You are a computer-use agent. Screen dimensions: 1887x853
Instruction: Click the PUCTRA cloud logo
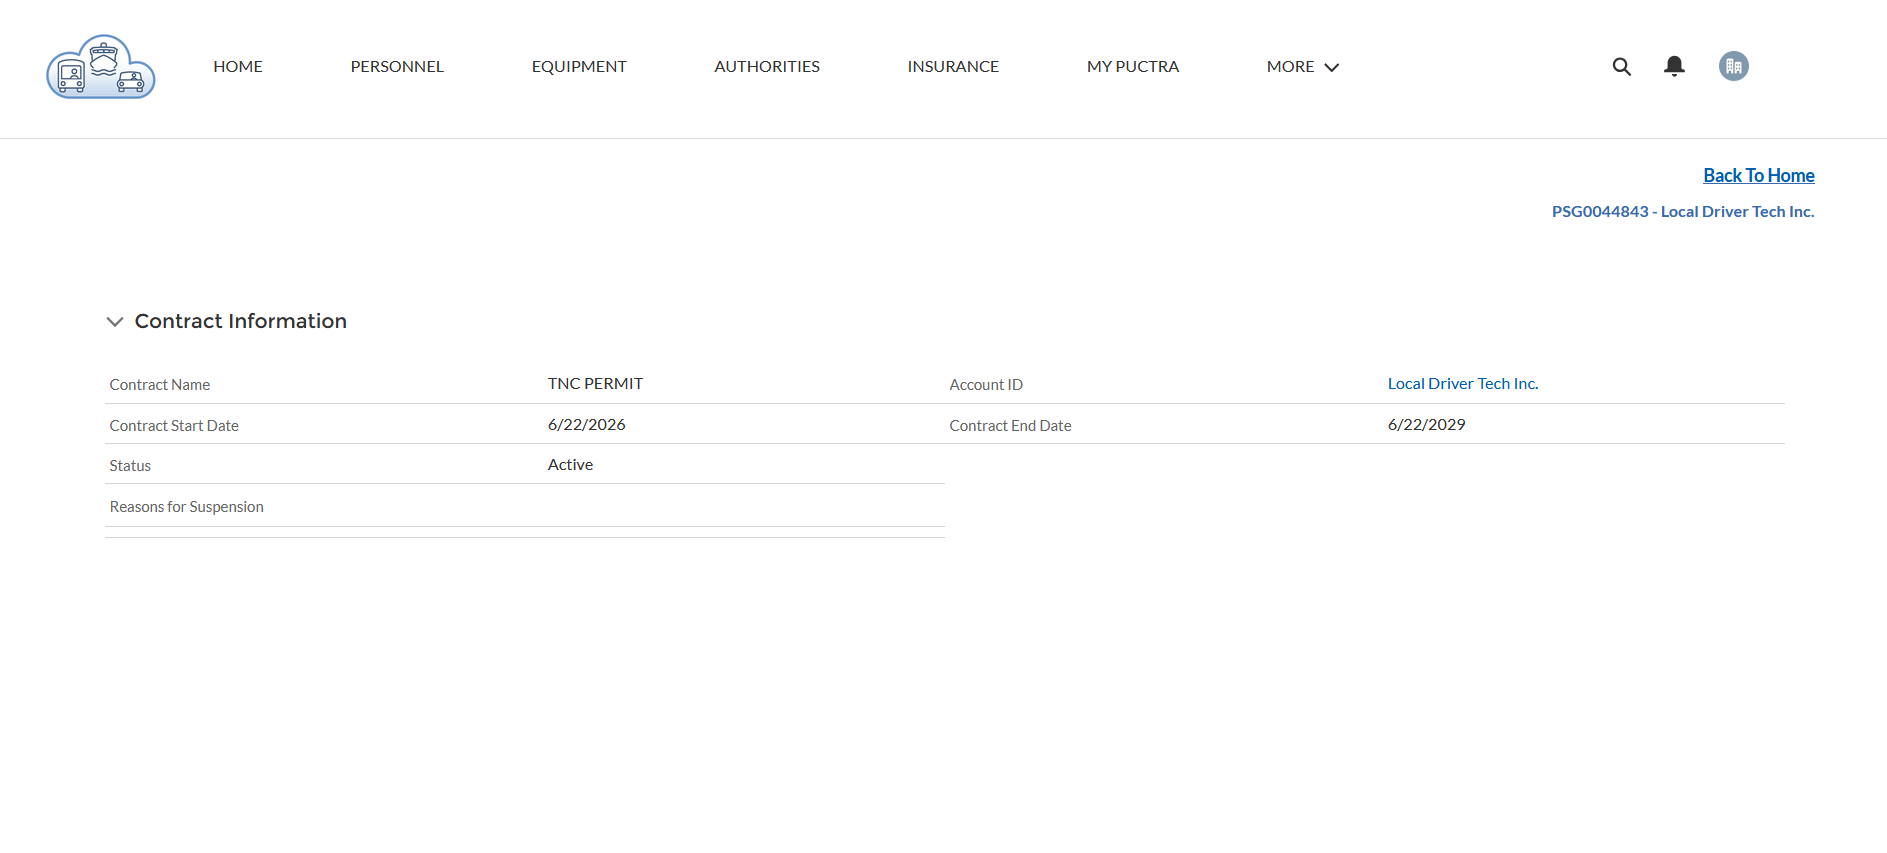(x=101, y=67)
